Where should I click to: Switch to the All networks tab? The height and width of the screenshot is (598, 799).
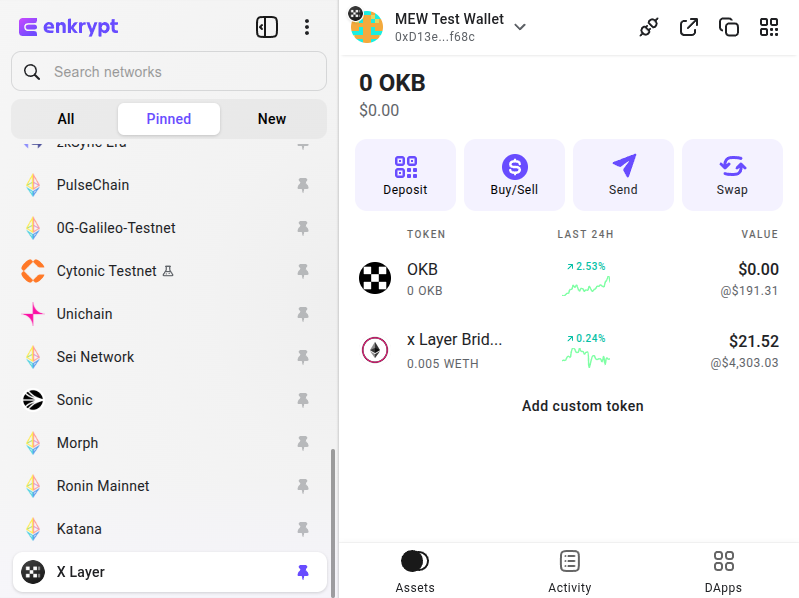pyautogui.click(x=66, y=119)
